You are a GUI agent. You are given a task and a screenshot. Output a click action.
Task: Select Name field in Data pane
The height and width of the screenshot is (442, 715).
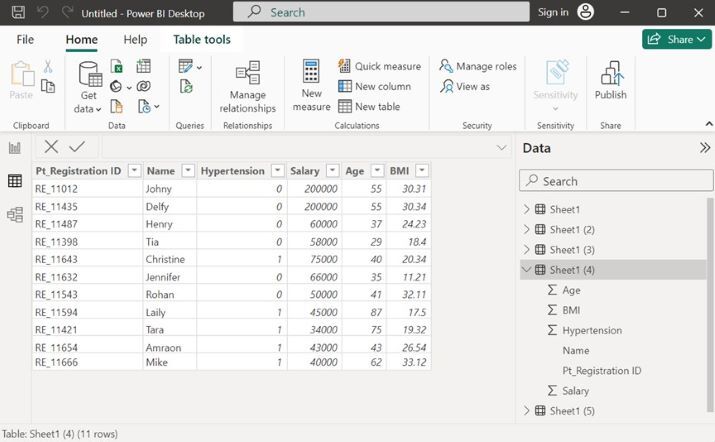click(576, 350)
